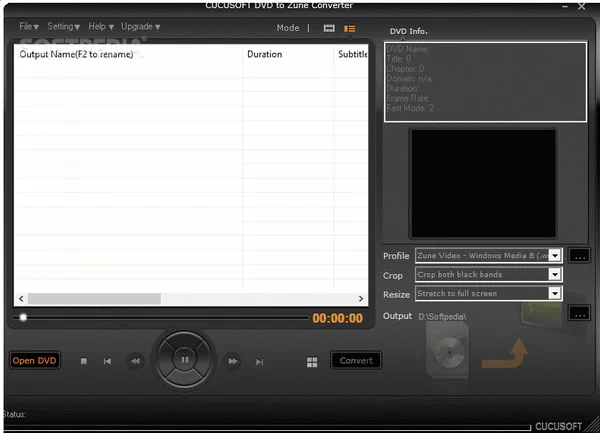Switch to filmstrip view mode icon
The height and width of the screenshot is (433, 600).
click(329, 28)
